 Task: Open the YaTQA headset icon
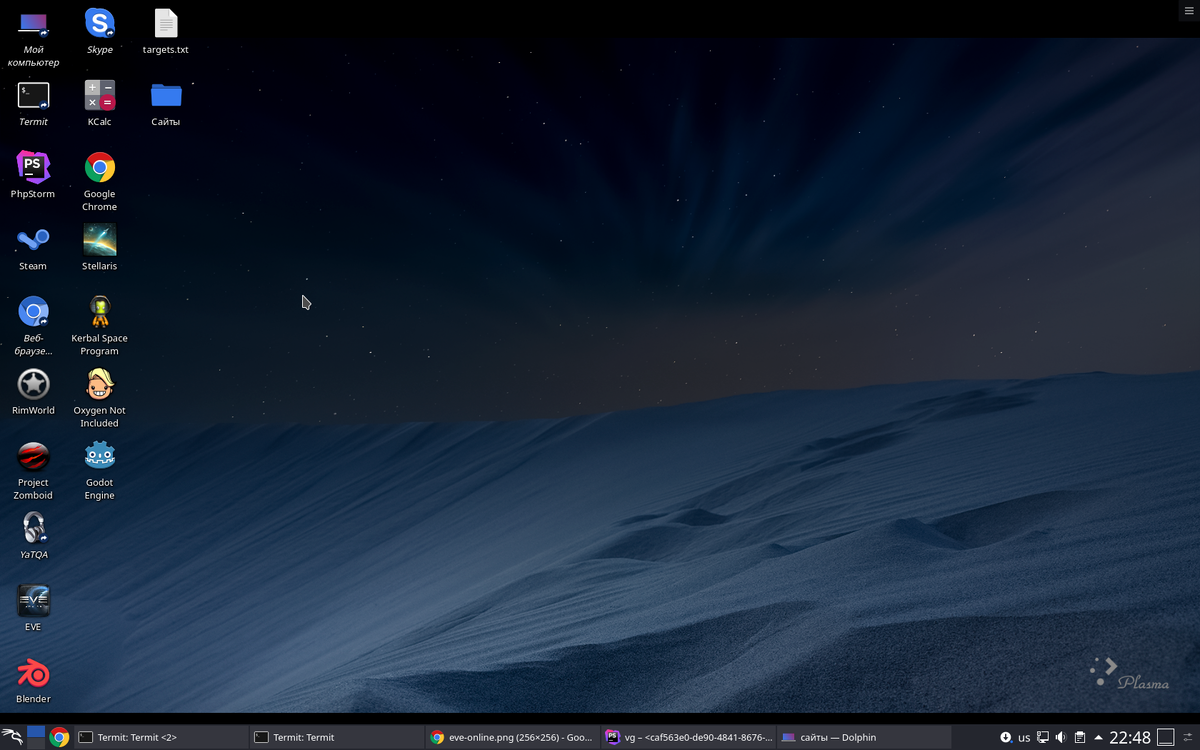(33, 535)
